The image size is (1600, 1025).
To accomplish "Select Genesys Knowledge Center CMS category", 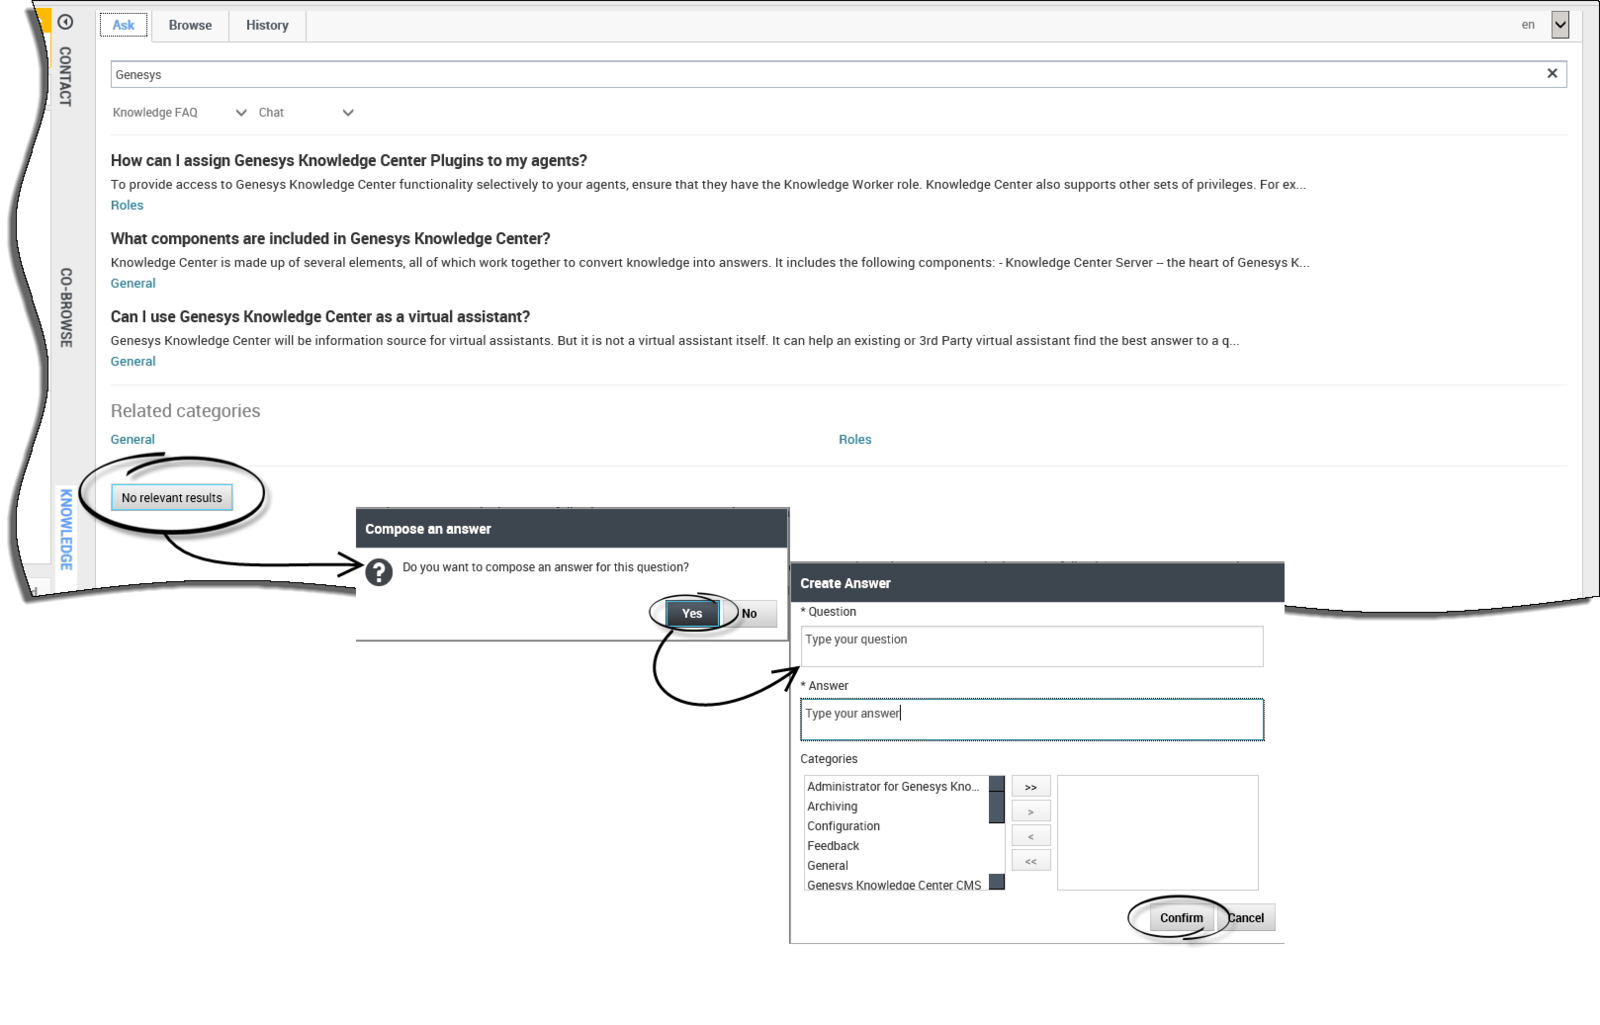I will [x=894, y=885].
